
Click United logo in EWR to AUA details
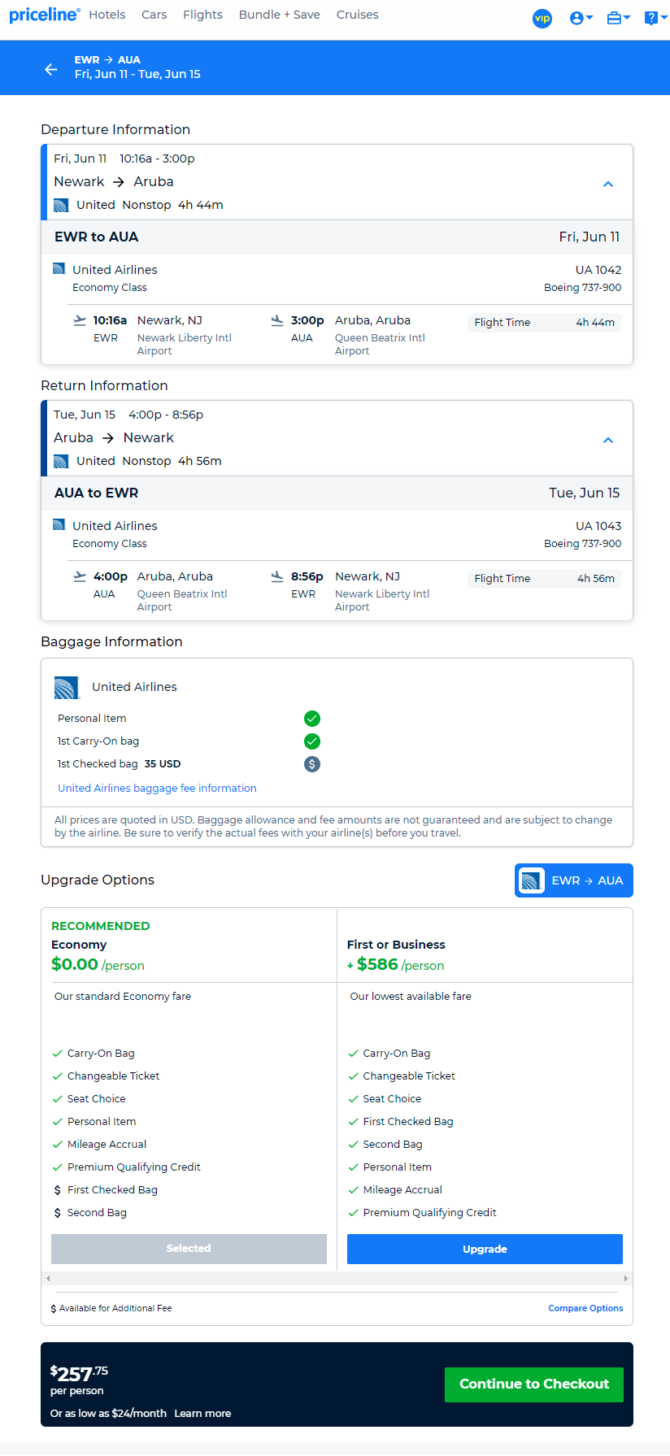coord(59,269)
